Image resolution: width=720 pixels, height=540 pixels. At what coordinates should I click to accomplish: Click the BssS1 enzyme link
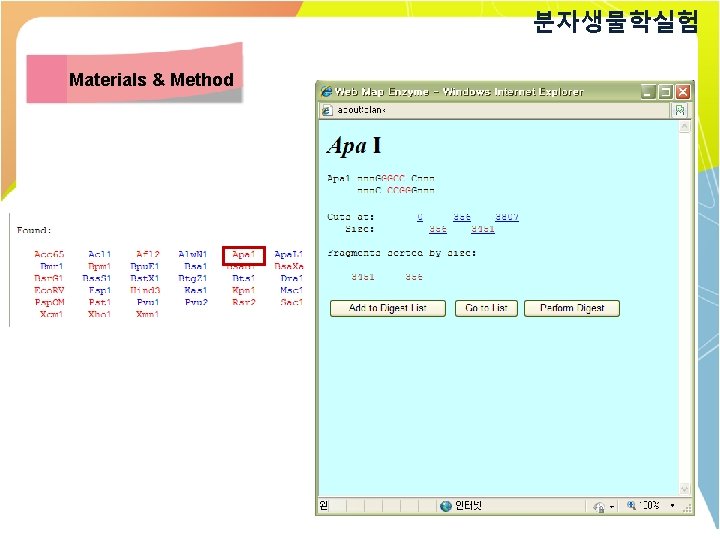[x=97, y=278]
